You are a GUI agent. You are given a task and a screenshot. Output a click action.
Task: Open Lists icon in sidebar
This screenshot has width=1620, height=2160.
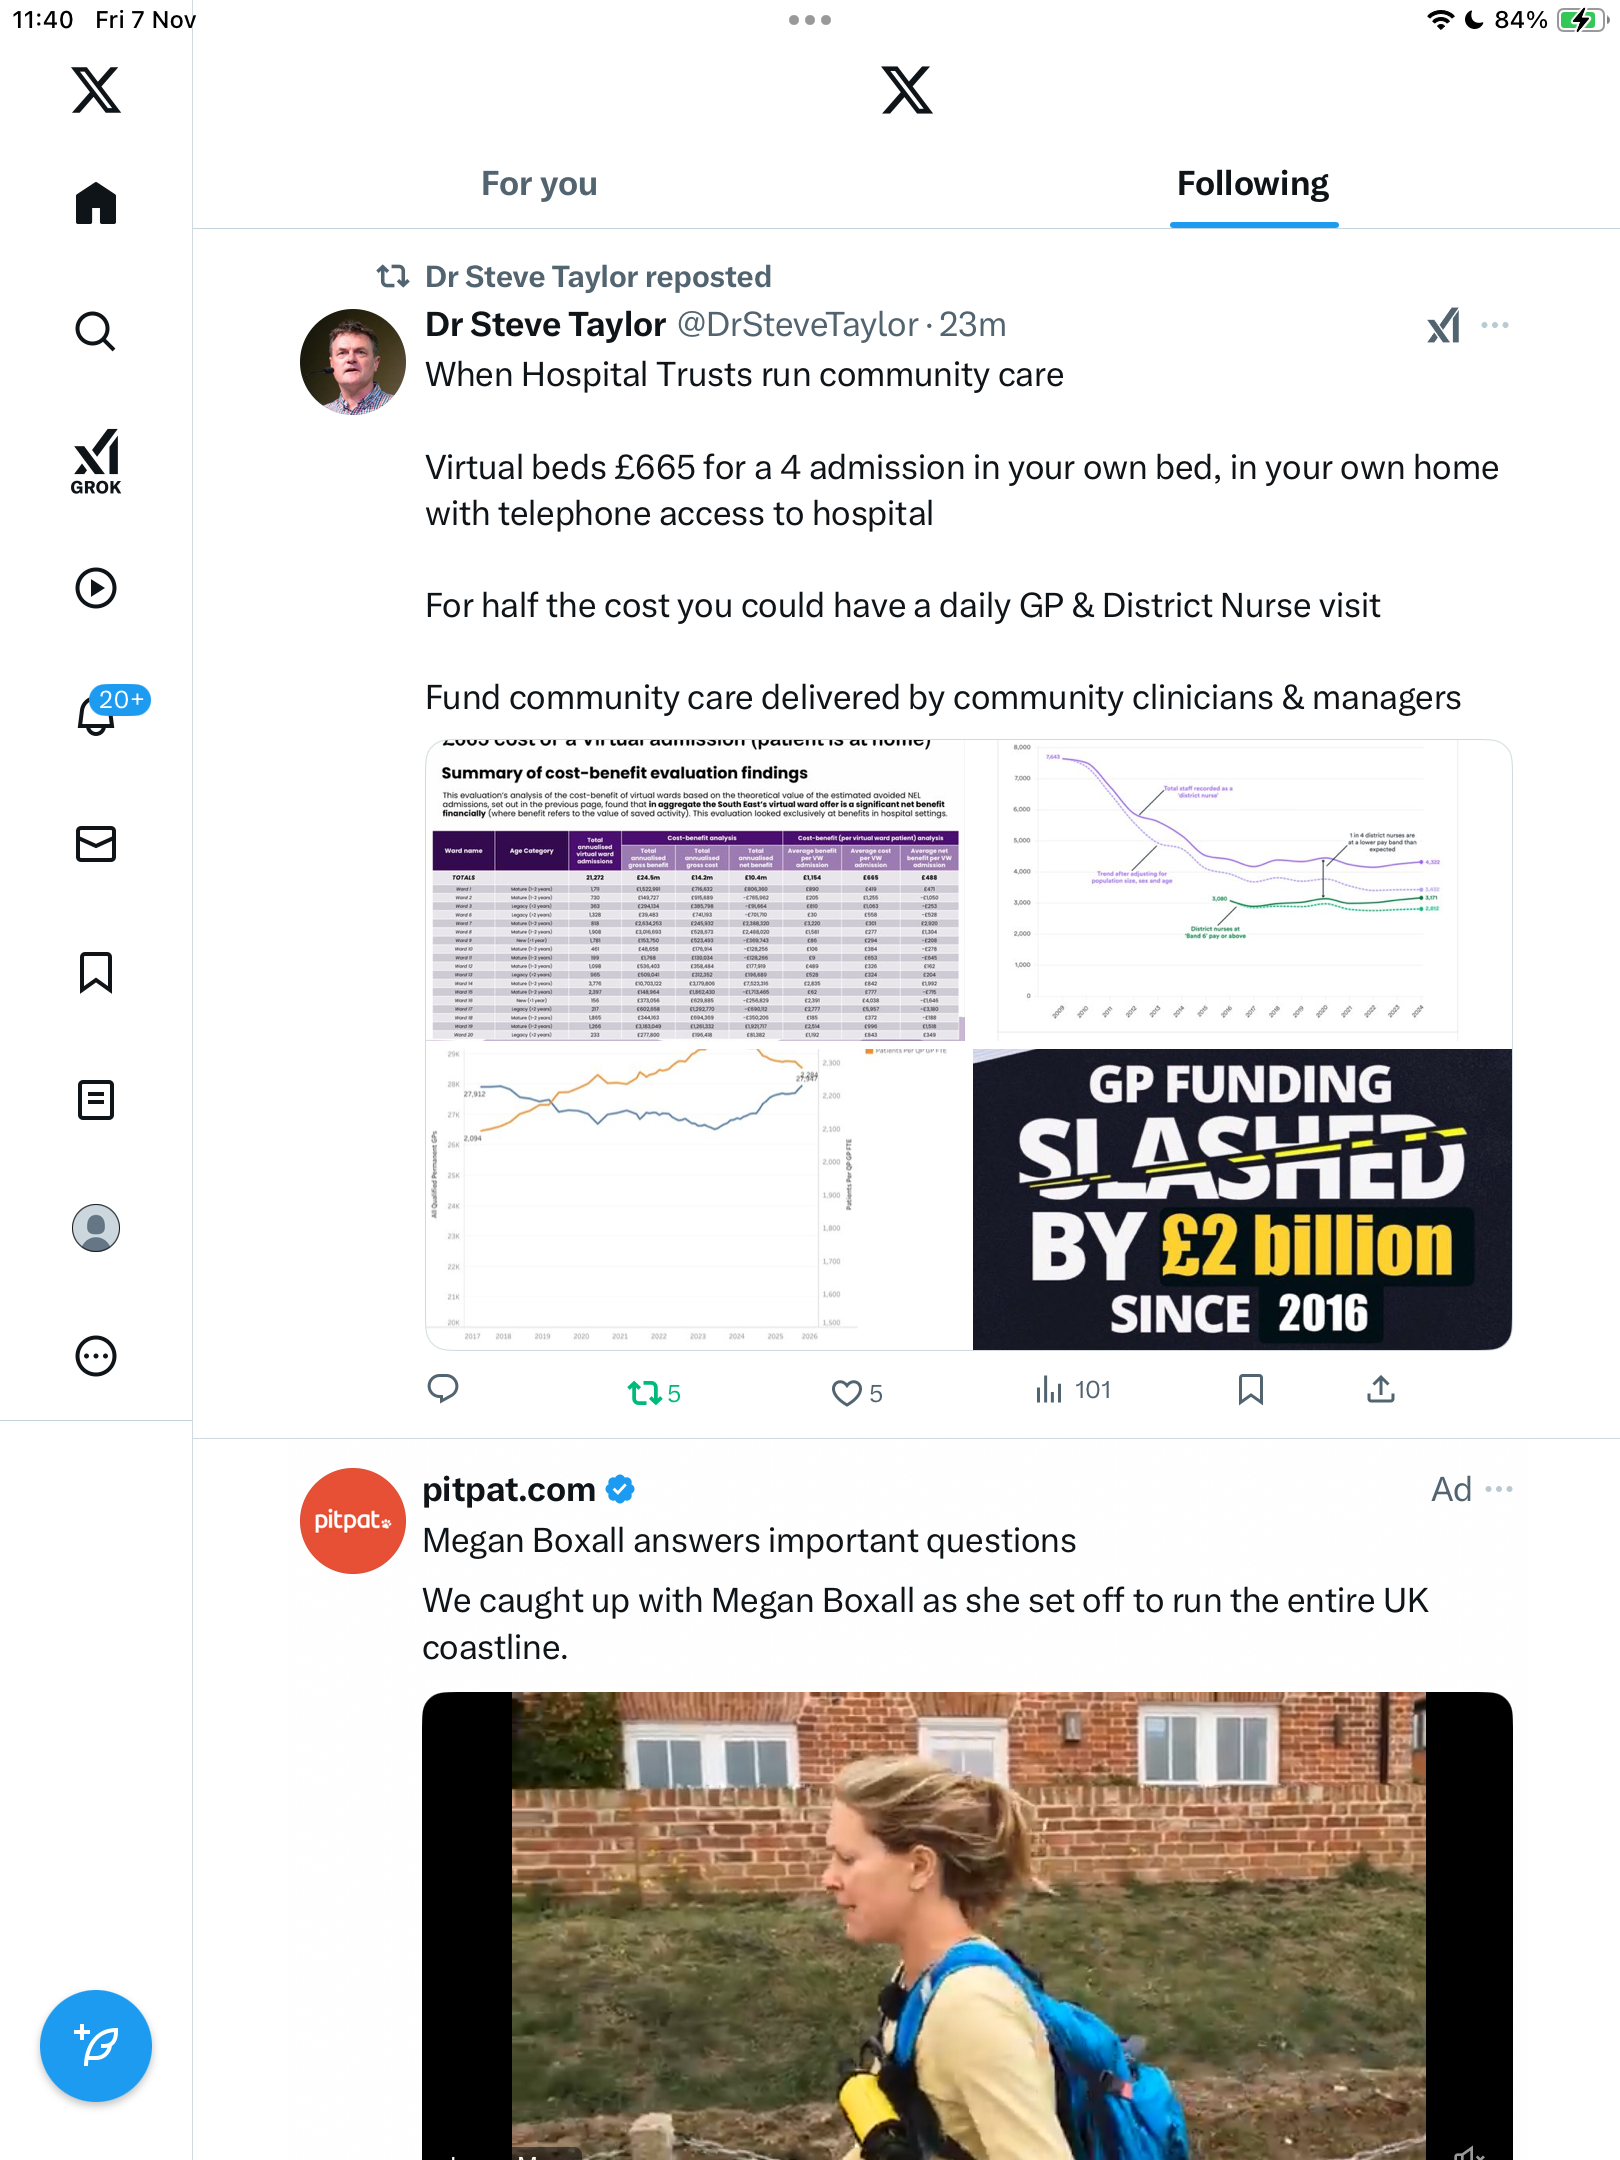click(x=96, y=1100)
